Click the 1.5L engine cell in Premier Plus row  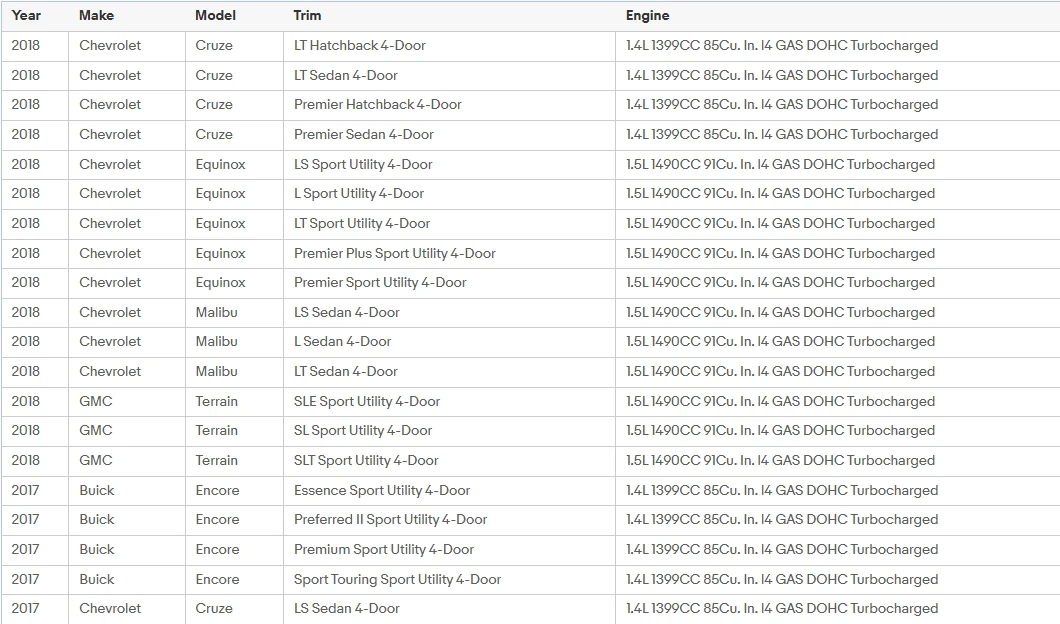780,254
